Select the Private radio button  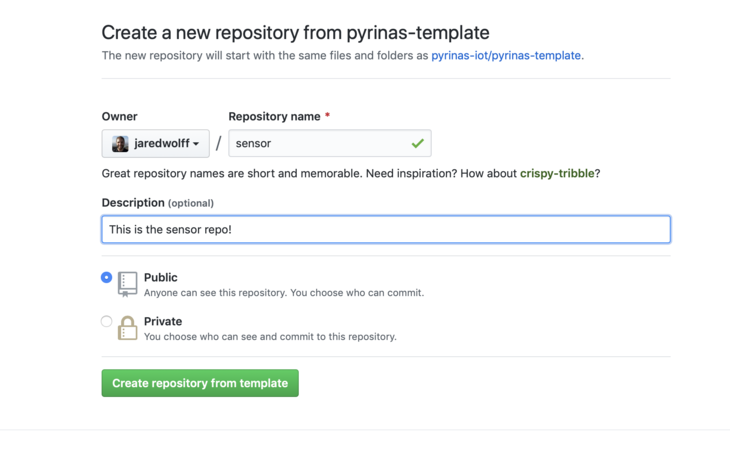(107, 321)
